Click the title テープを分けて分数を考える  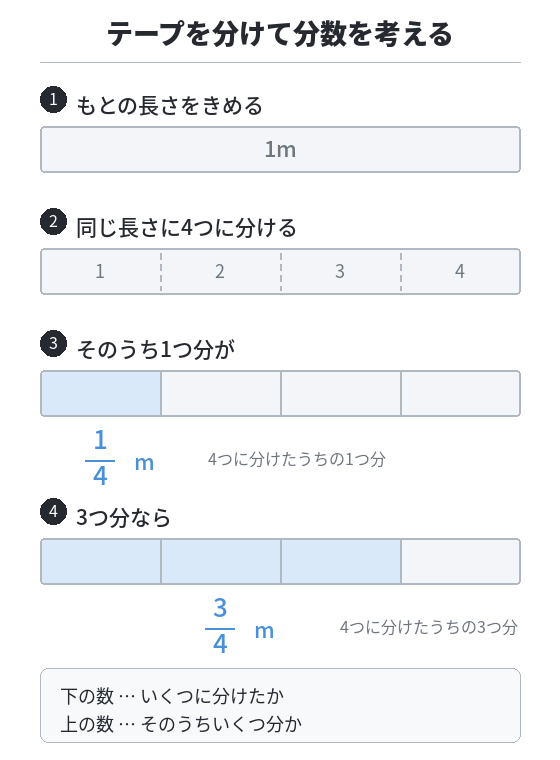pos(280,33)
